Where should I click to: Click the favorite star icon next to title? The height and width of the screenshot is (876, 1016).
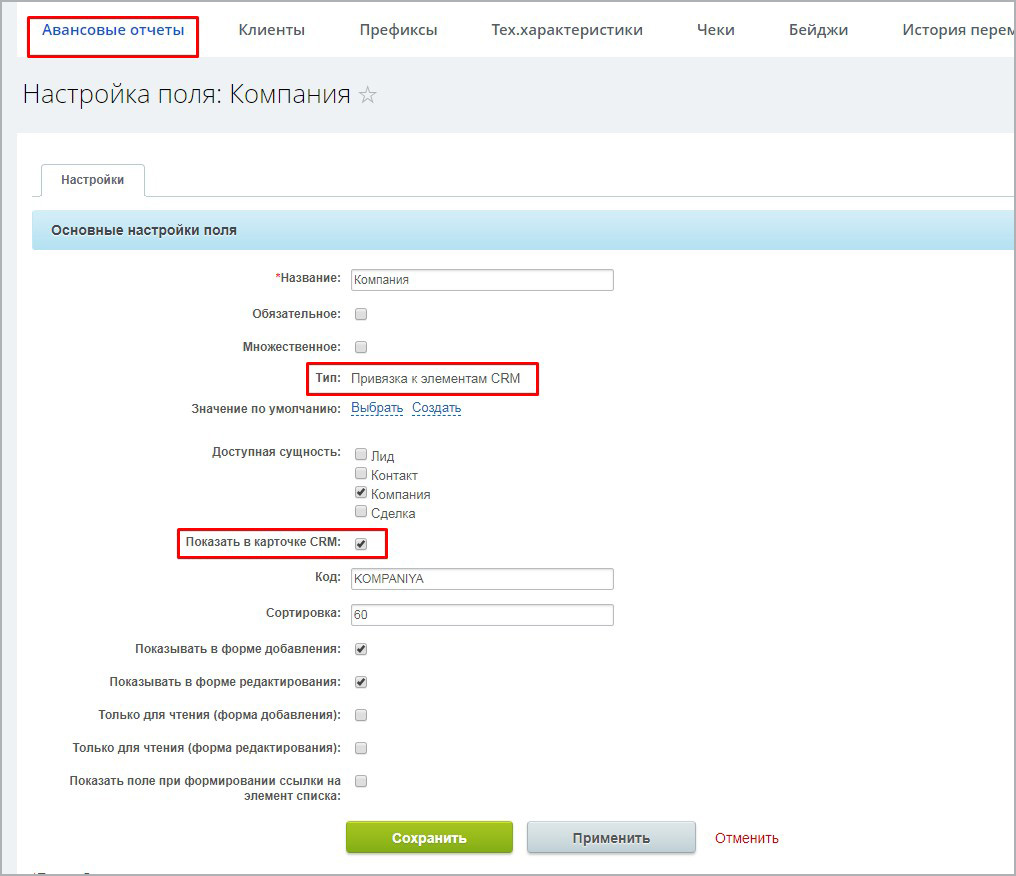pos(368,95)
